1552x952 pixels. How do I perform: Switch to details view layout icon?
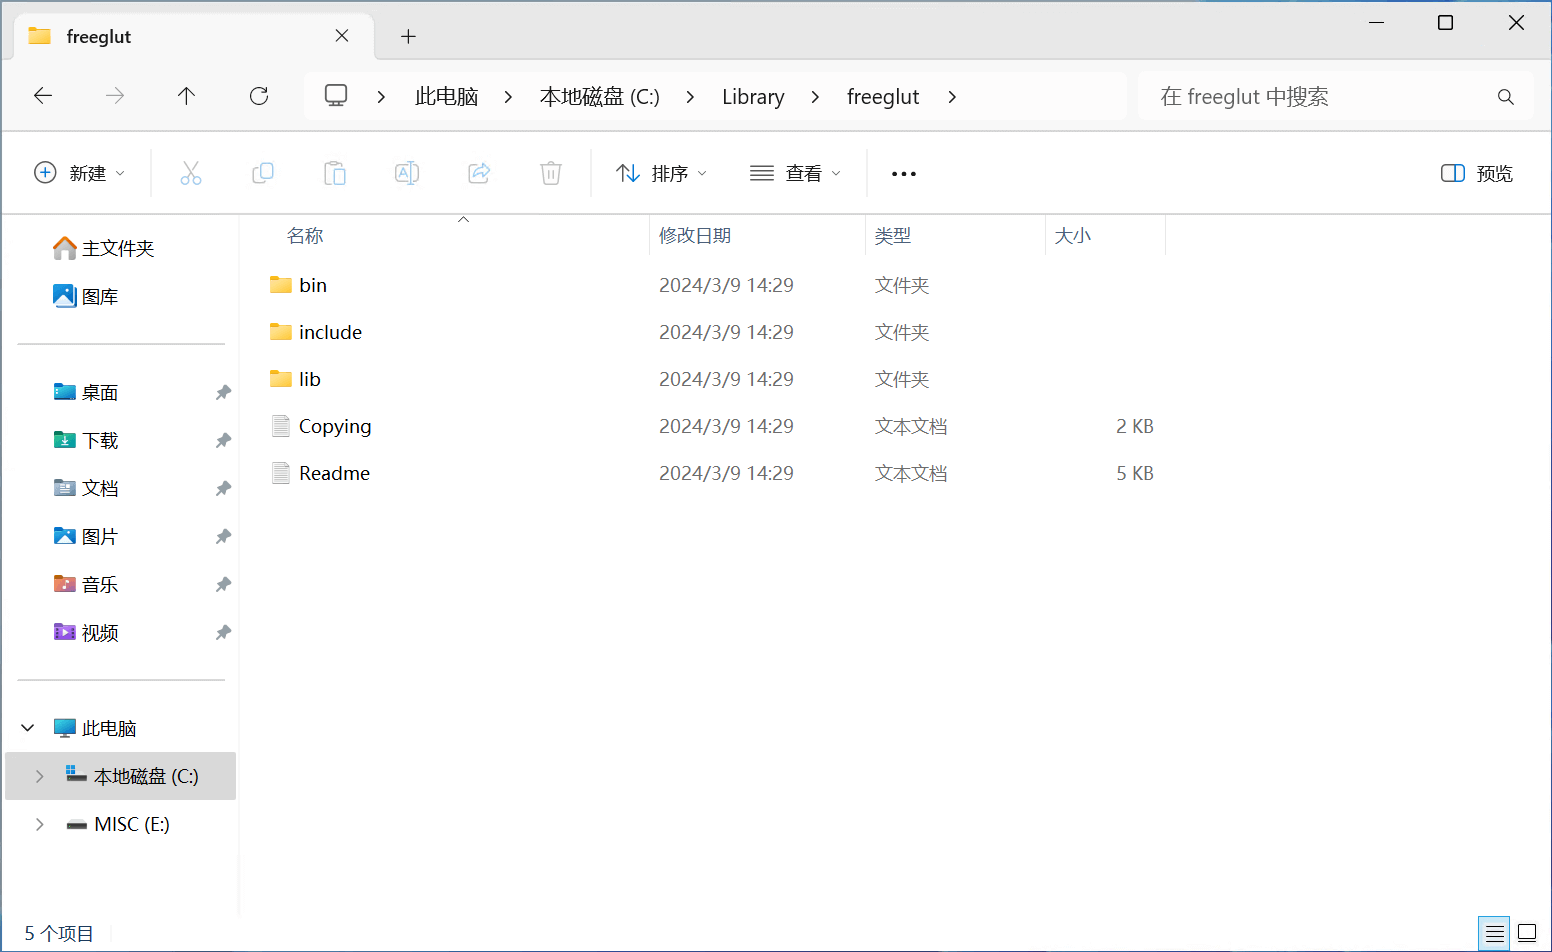point(1495,934)
